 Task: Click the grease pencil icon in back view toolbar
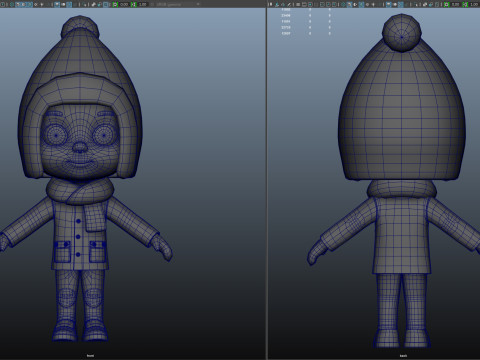pos(289,5)
